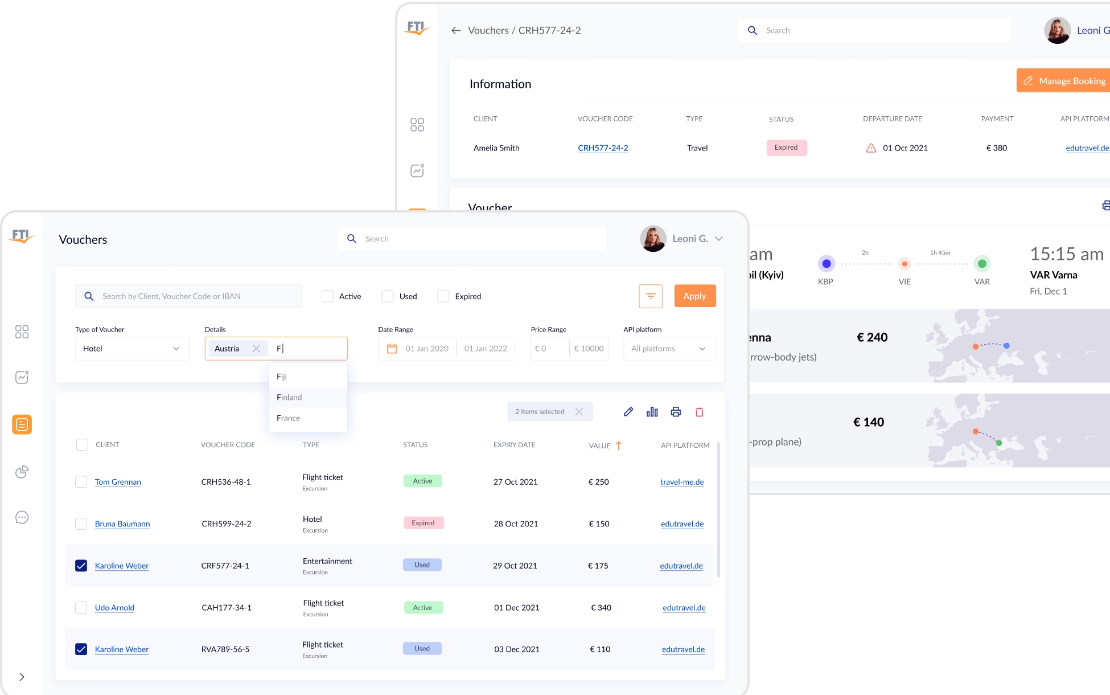Open edutravel.de link in Bruna Baumann row

682,524
